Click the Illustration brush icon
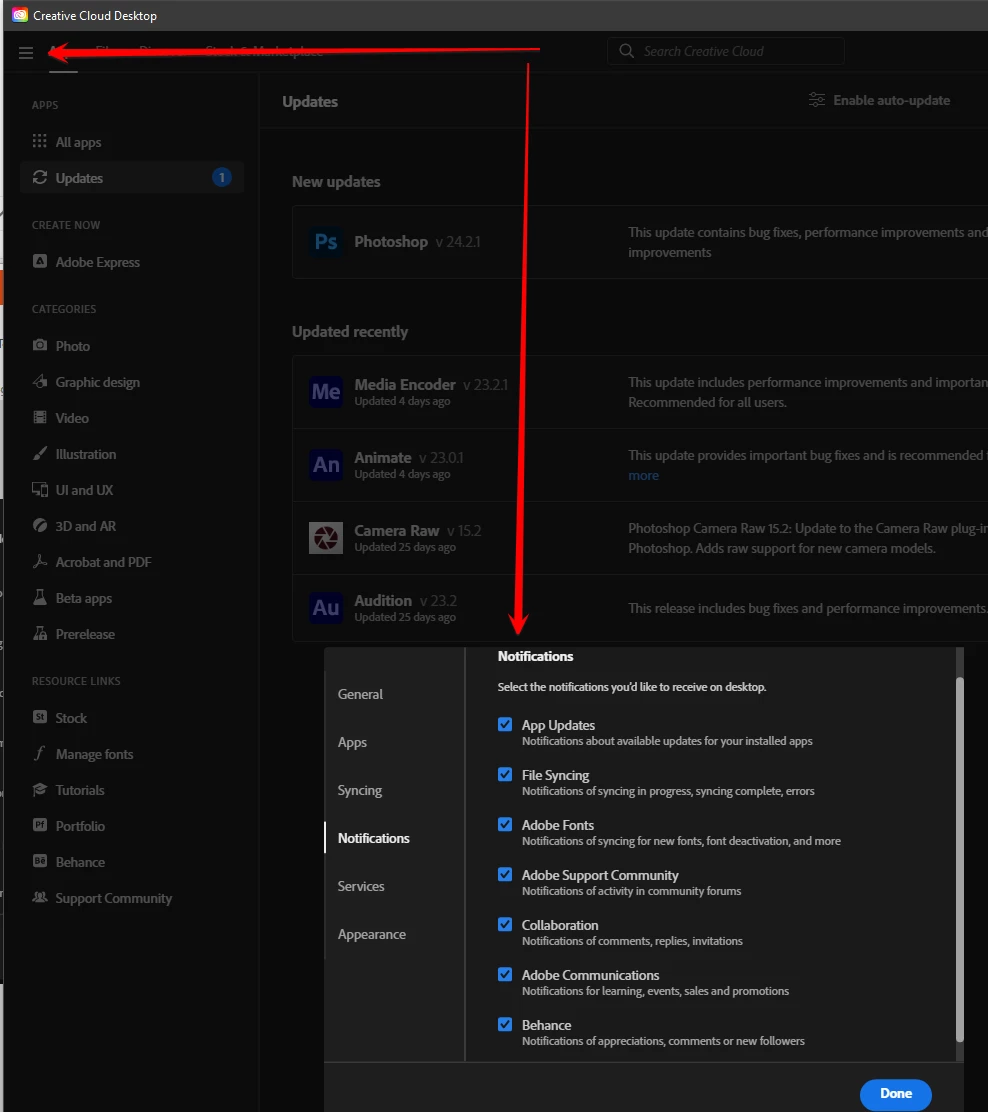Viewport: 988px width, 1112px height. click(x=40, y=453)
